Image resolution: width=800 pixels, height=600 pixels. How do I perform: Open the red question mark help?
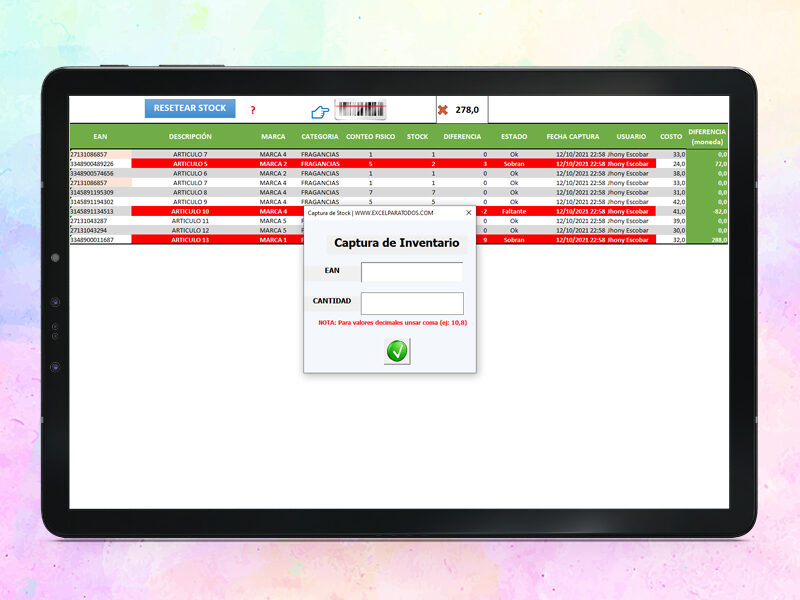coord(253,110)
